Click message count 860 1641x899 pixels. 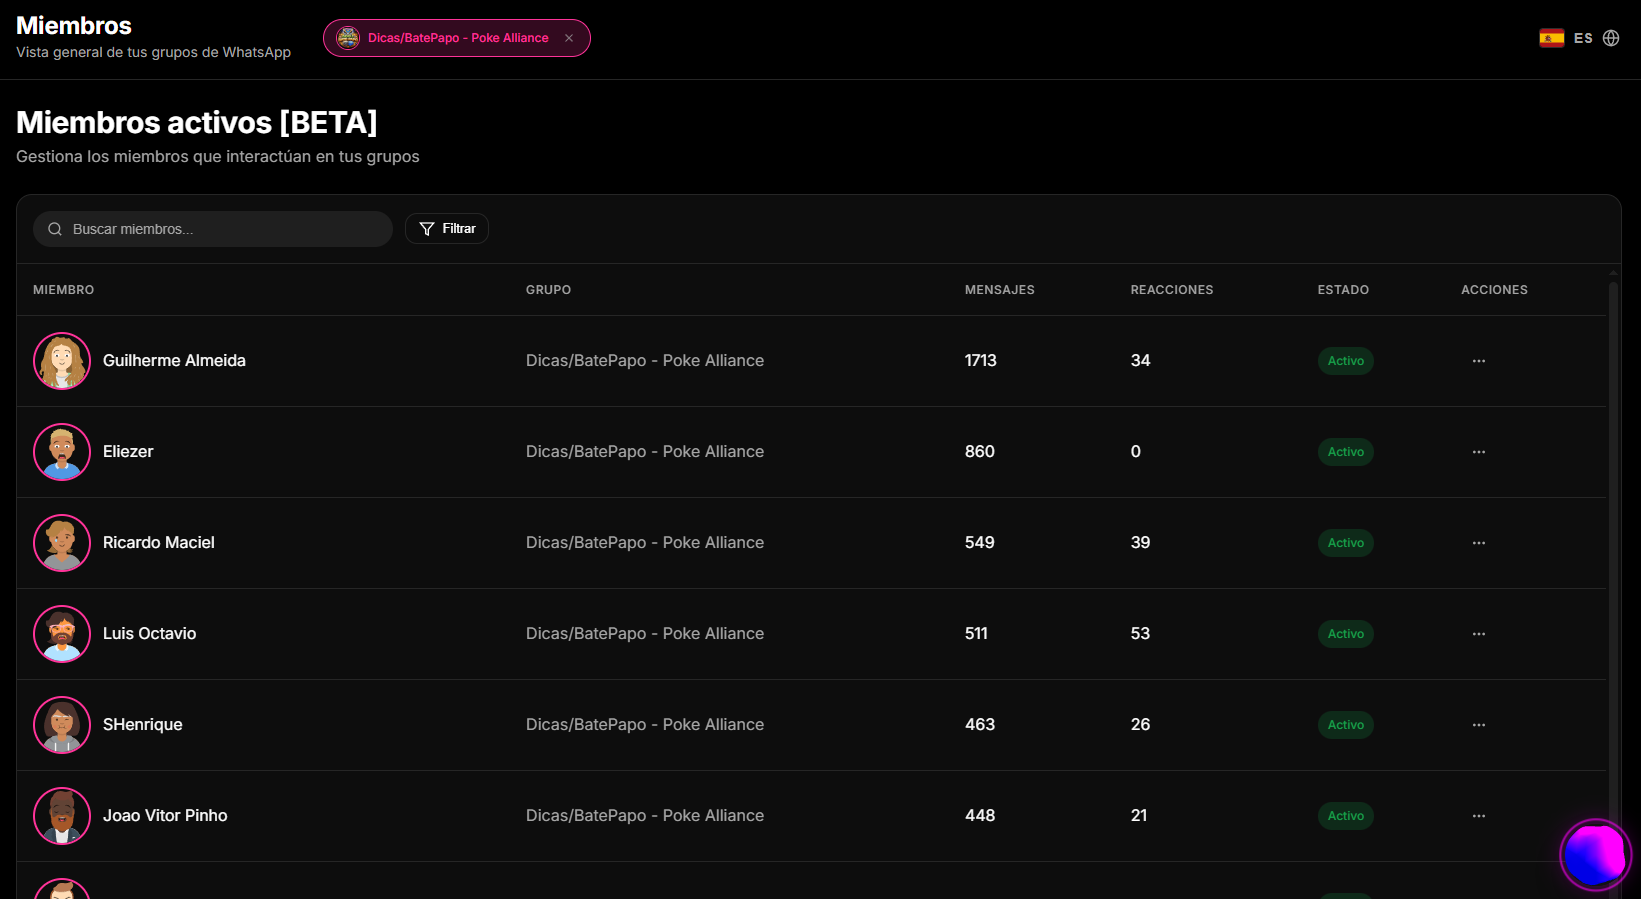(980, 452)
